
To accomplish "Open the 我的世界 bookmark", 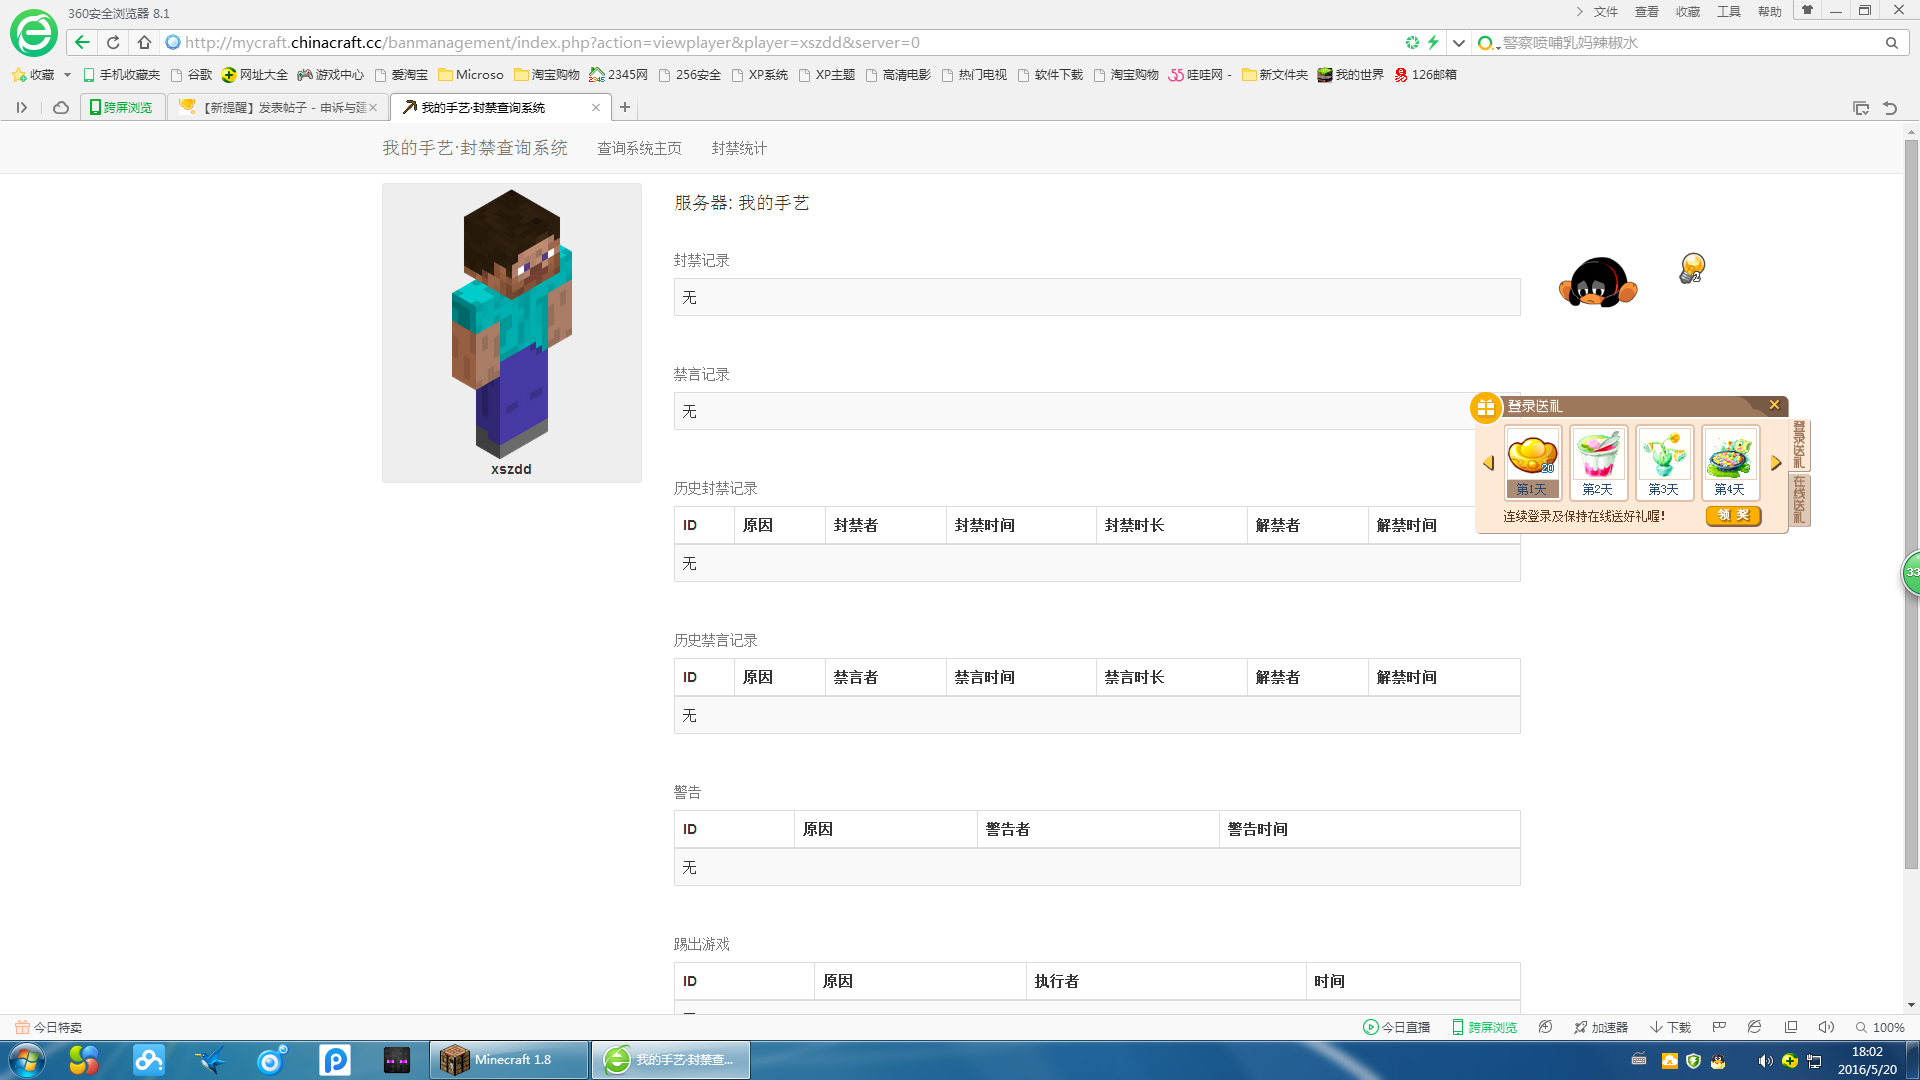I will pyautogui.click(x=1351, y=75).
